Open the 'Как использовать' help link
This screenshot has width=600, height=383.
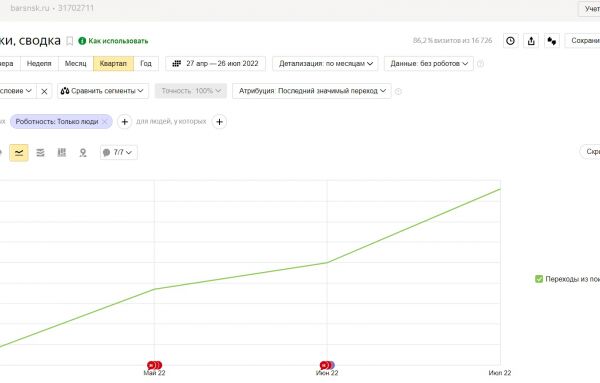click(113, 41)
